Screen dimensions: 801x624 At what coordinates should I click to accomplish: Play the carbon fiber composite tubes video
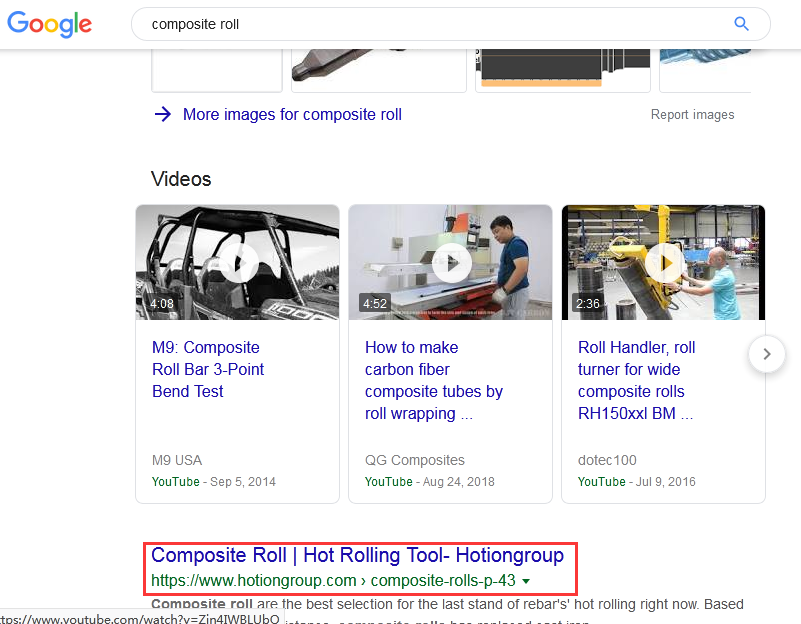tap(451, 262)
